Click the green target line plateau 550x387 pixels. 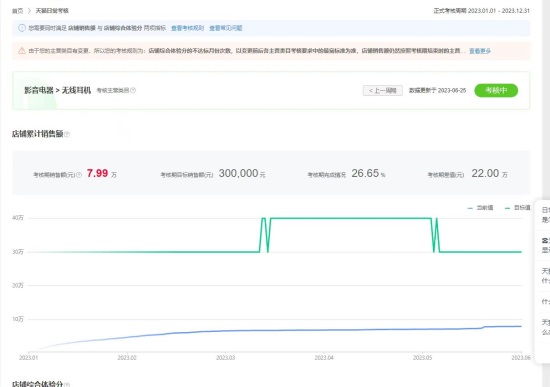pos(351,218)
